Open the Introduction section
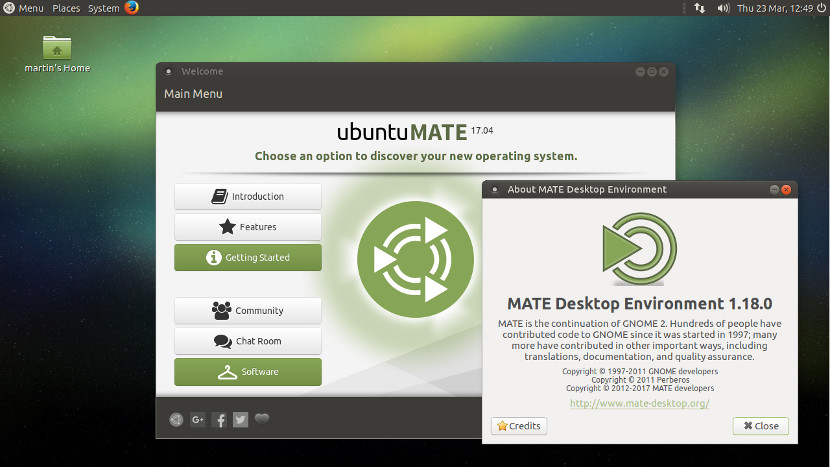Image resolution: width=830 pixels, height=467 pixels. point(248,197)
